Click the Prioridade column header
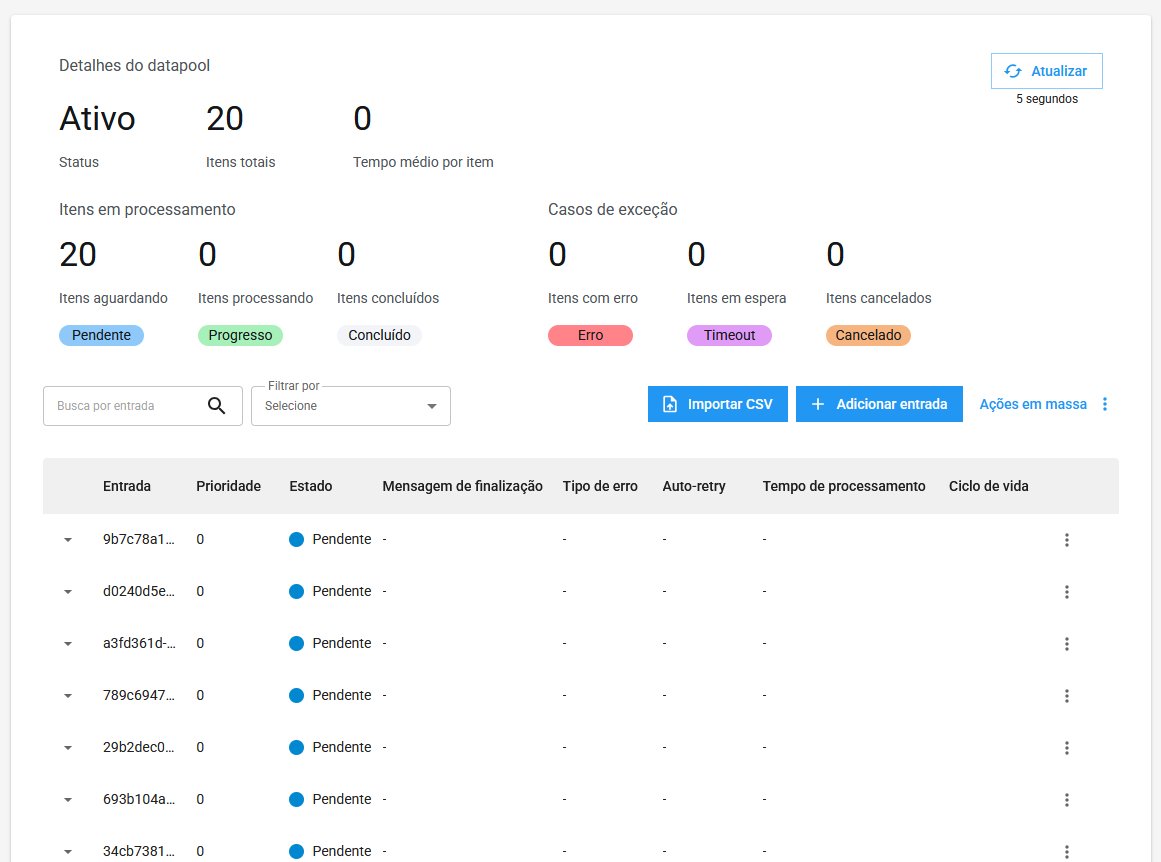Screen dimensions: 1161x862 [x=228, y=486]
